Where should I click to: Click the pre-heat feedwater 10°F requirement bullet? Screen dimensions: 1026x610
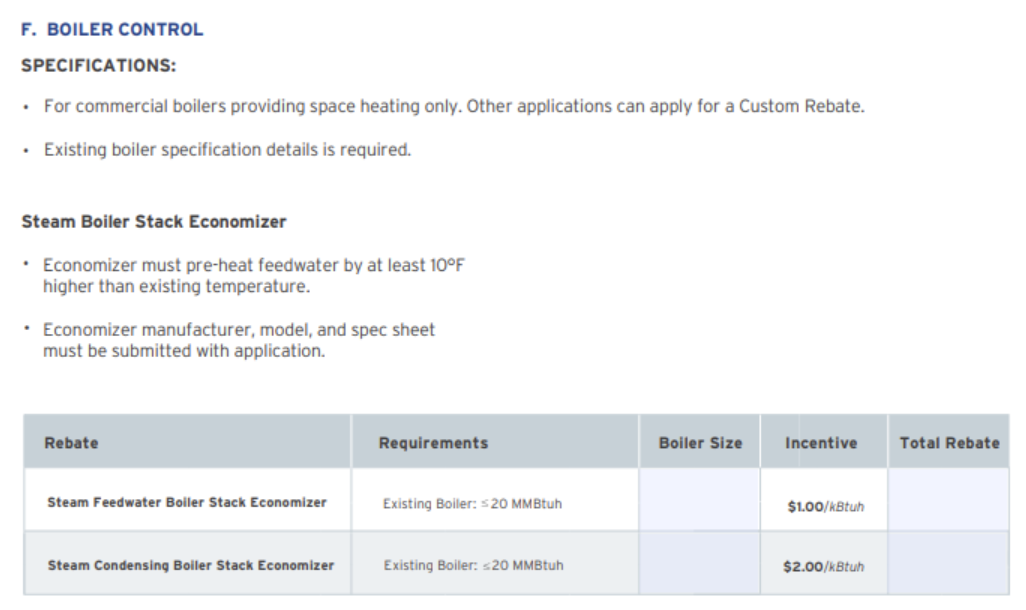click(x=254, y=276)
